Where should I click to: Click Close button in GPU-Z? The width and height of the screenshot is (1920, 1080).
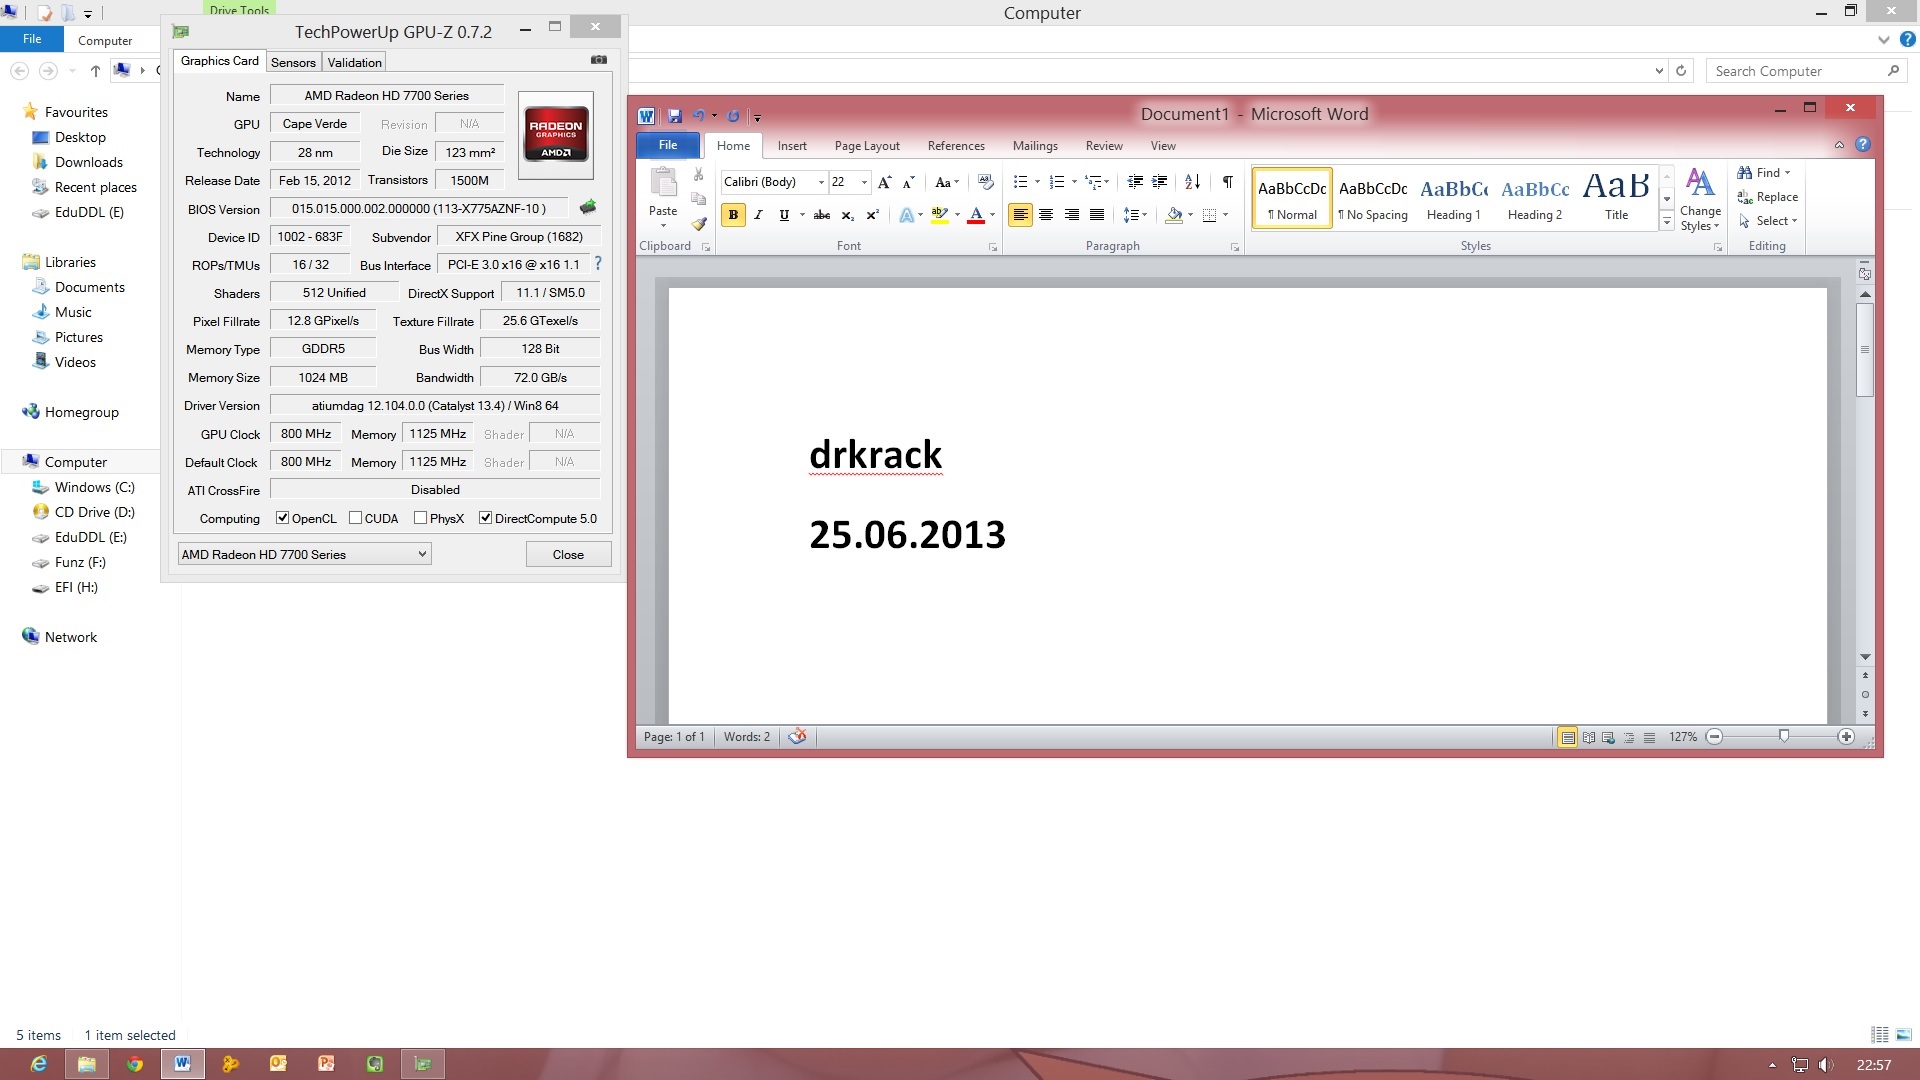click(x=568, y=554)
